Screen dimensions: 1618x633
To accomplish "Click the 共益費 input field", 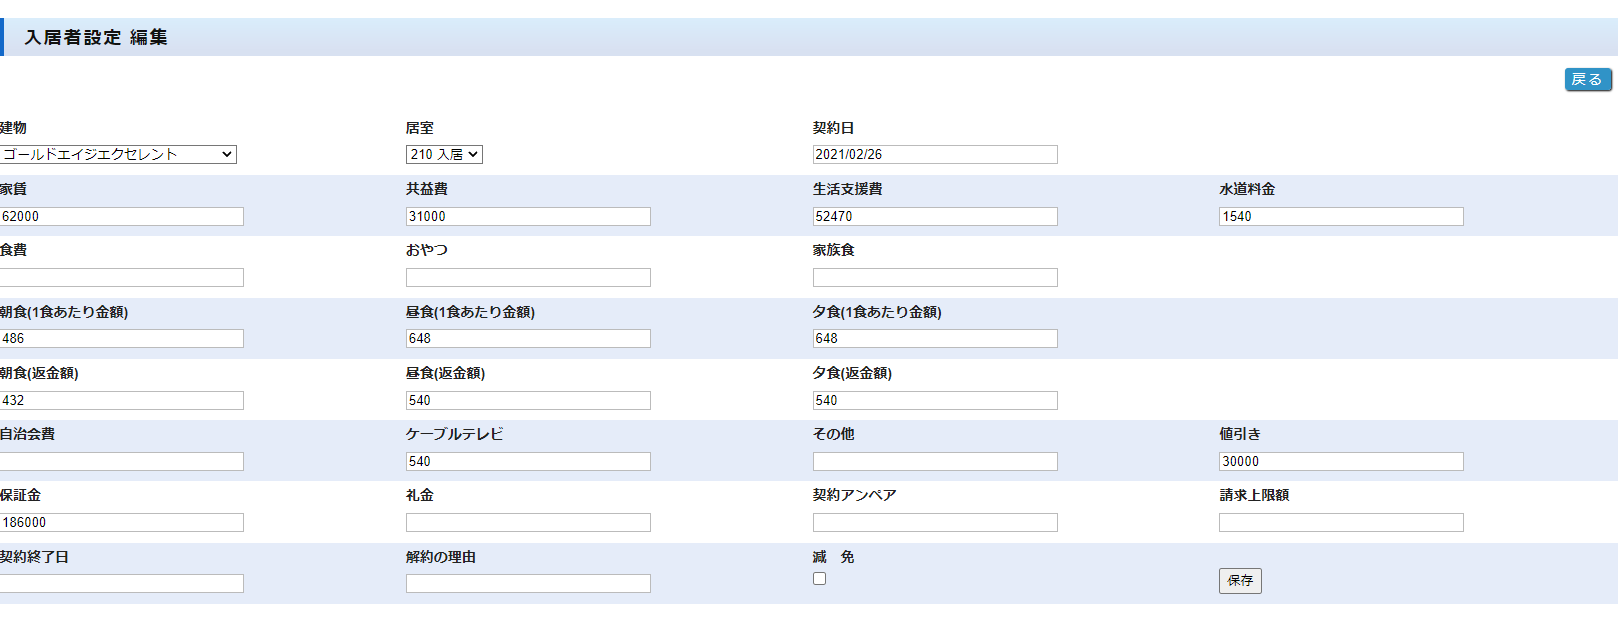I will click(x=528, y=216).
